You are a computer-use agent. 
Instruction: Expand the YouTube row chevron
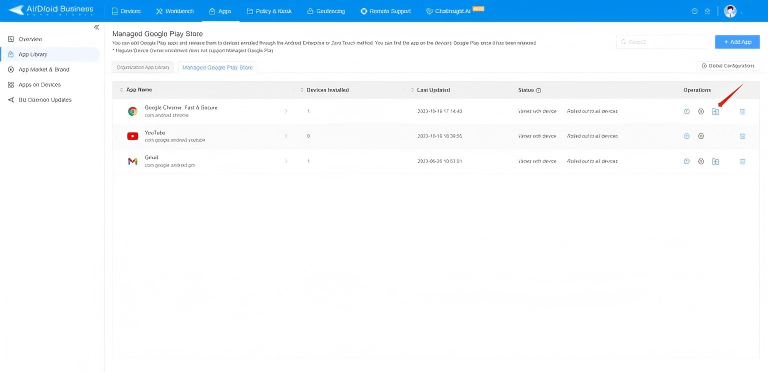coord(286,136)
